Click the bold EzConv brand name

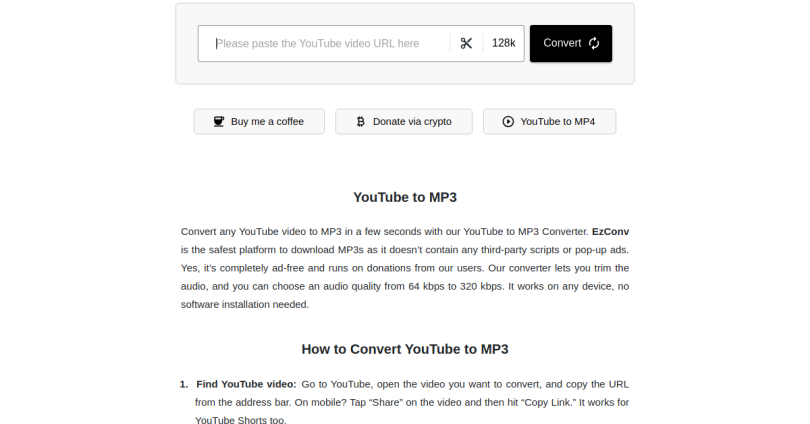610,231
